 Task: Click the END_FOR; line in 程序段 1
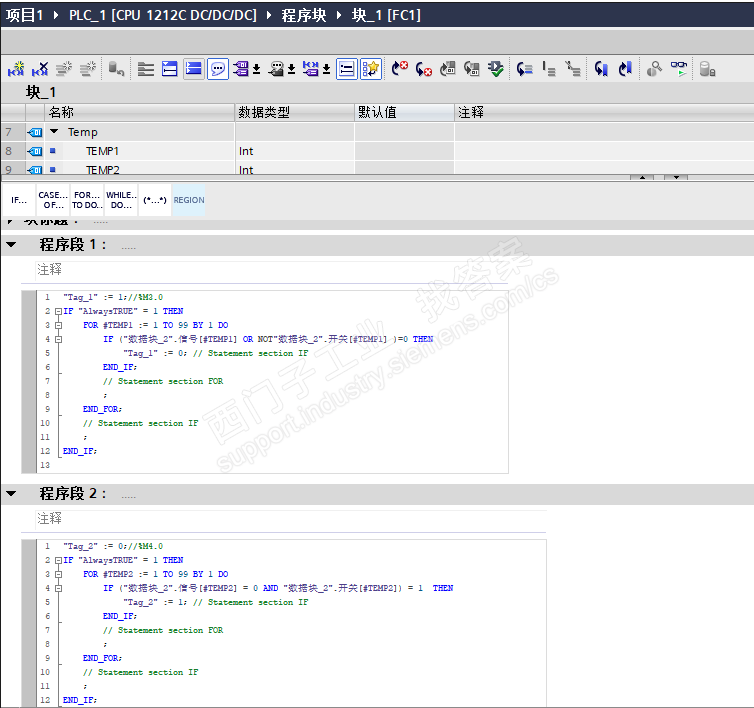point(102,409)
